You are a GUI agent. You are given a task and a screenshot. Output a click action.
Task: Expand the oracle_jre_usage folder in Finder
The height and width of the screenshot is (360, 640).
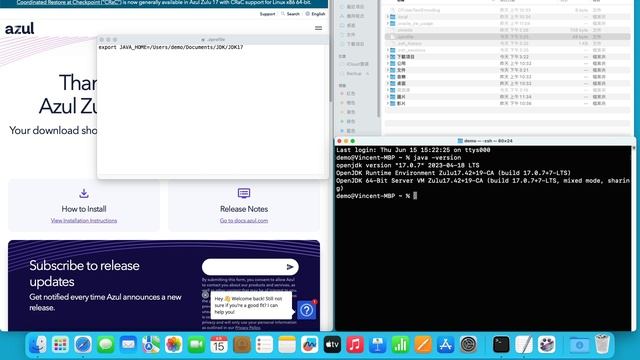pos(388,23)
